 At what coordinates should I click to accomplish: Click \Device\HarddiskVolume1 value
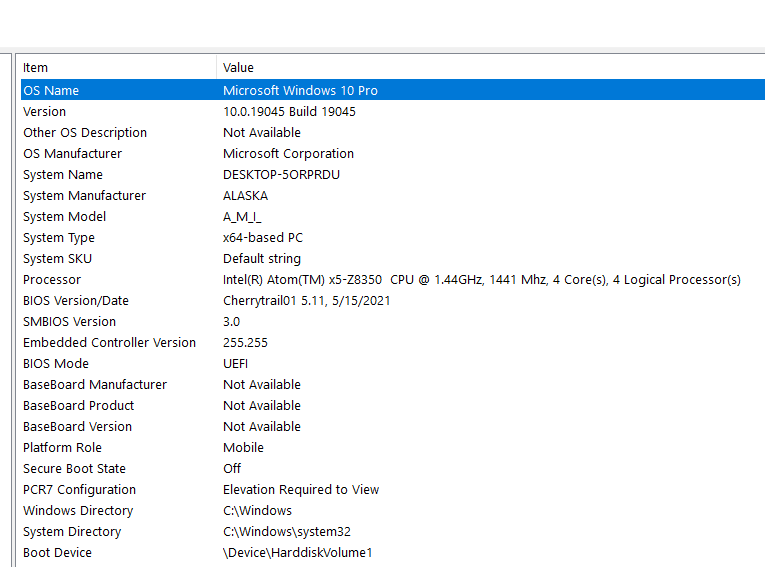click(x=298, y=552)
